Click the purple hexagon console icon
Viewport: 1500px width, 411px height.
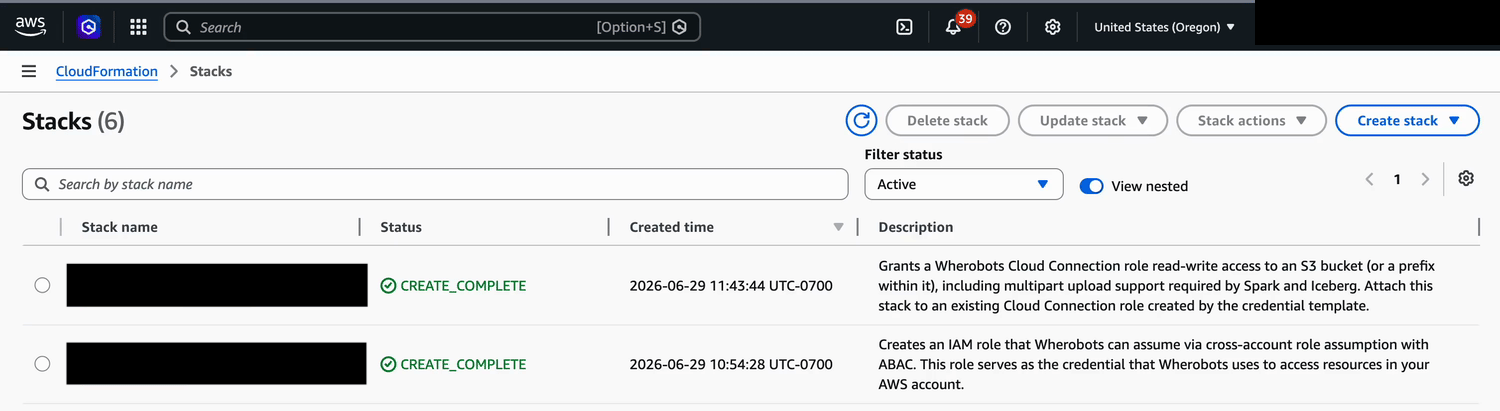[x=89, y=27]
